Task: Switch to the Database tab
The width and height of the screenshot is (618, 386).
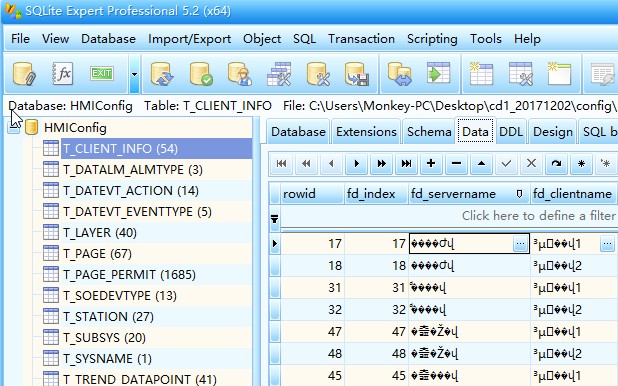Action: [298, 132]
